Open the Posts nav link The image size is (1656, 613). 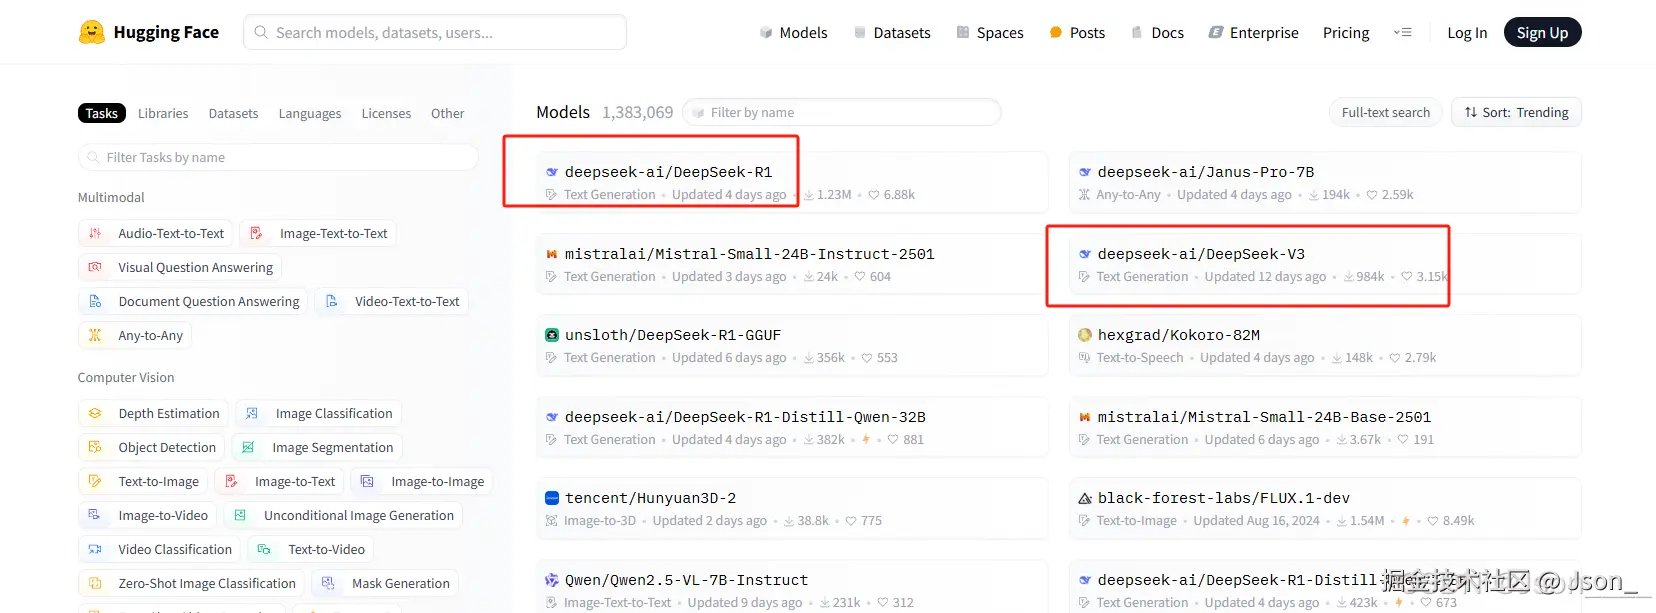click(1076, 33)
